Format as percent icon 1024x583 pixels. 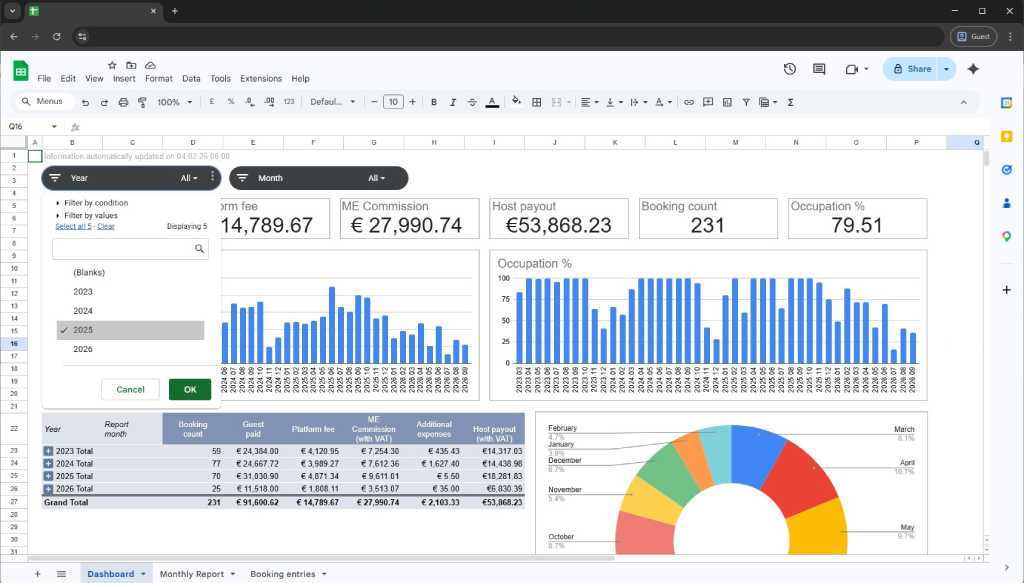(x=231, y=102)
